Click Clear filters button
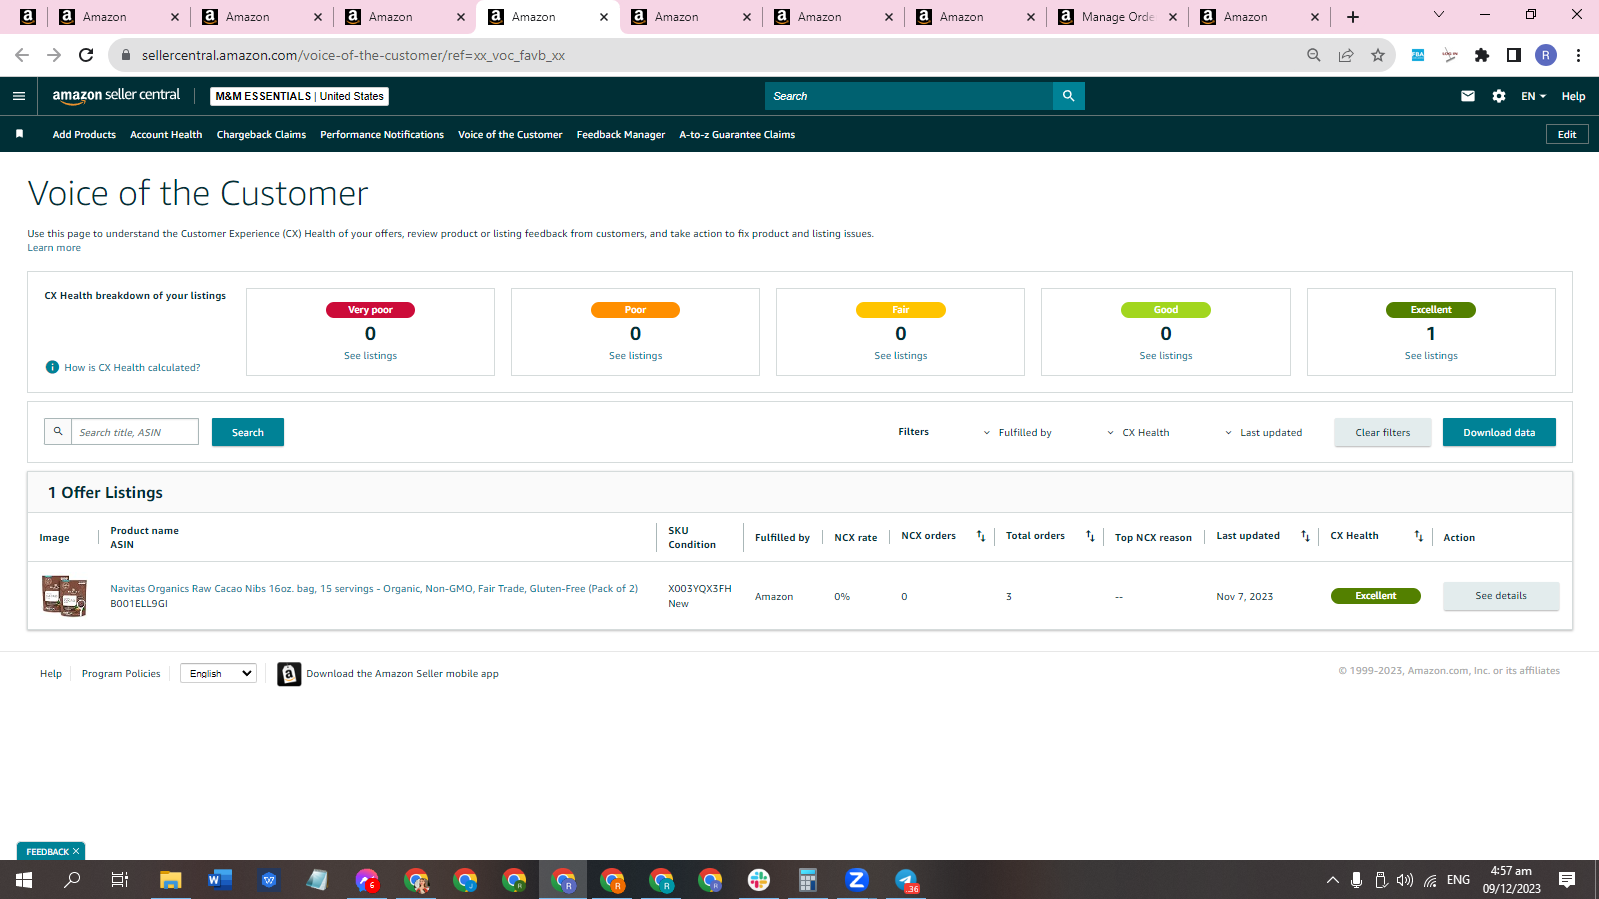Viewport: 1599px width, 899px height. coord(1382,432)
